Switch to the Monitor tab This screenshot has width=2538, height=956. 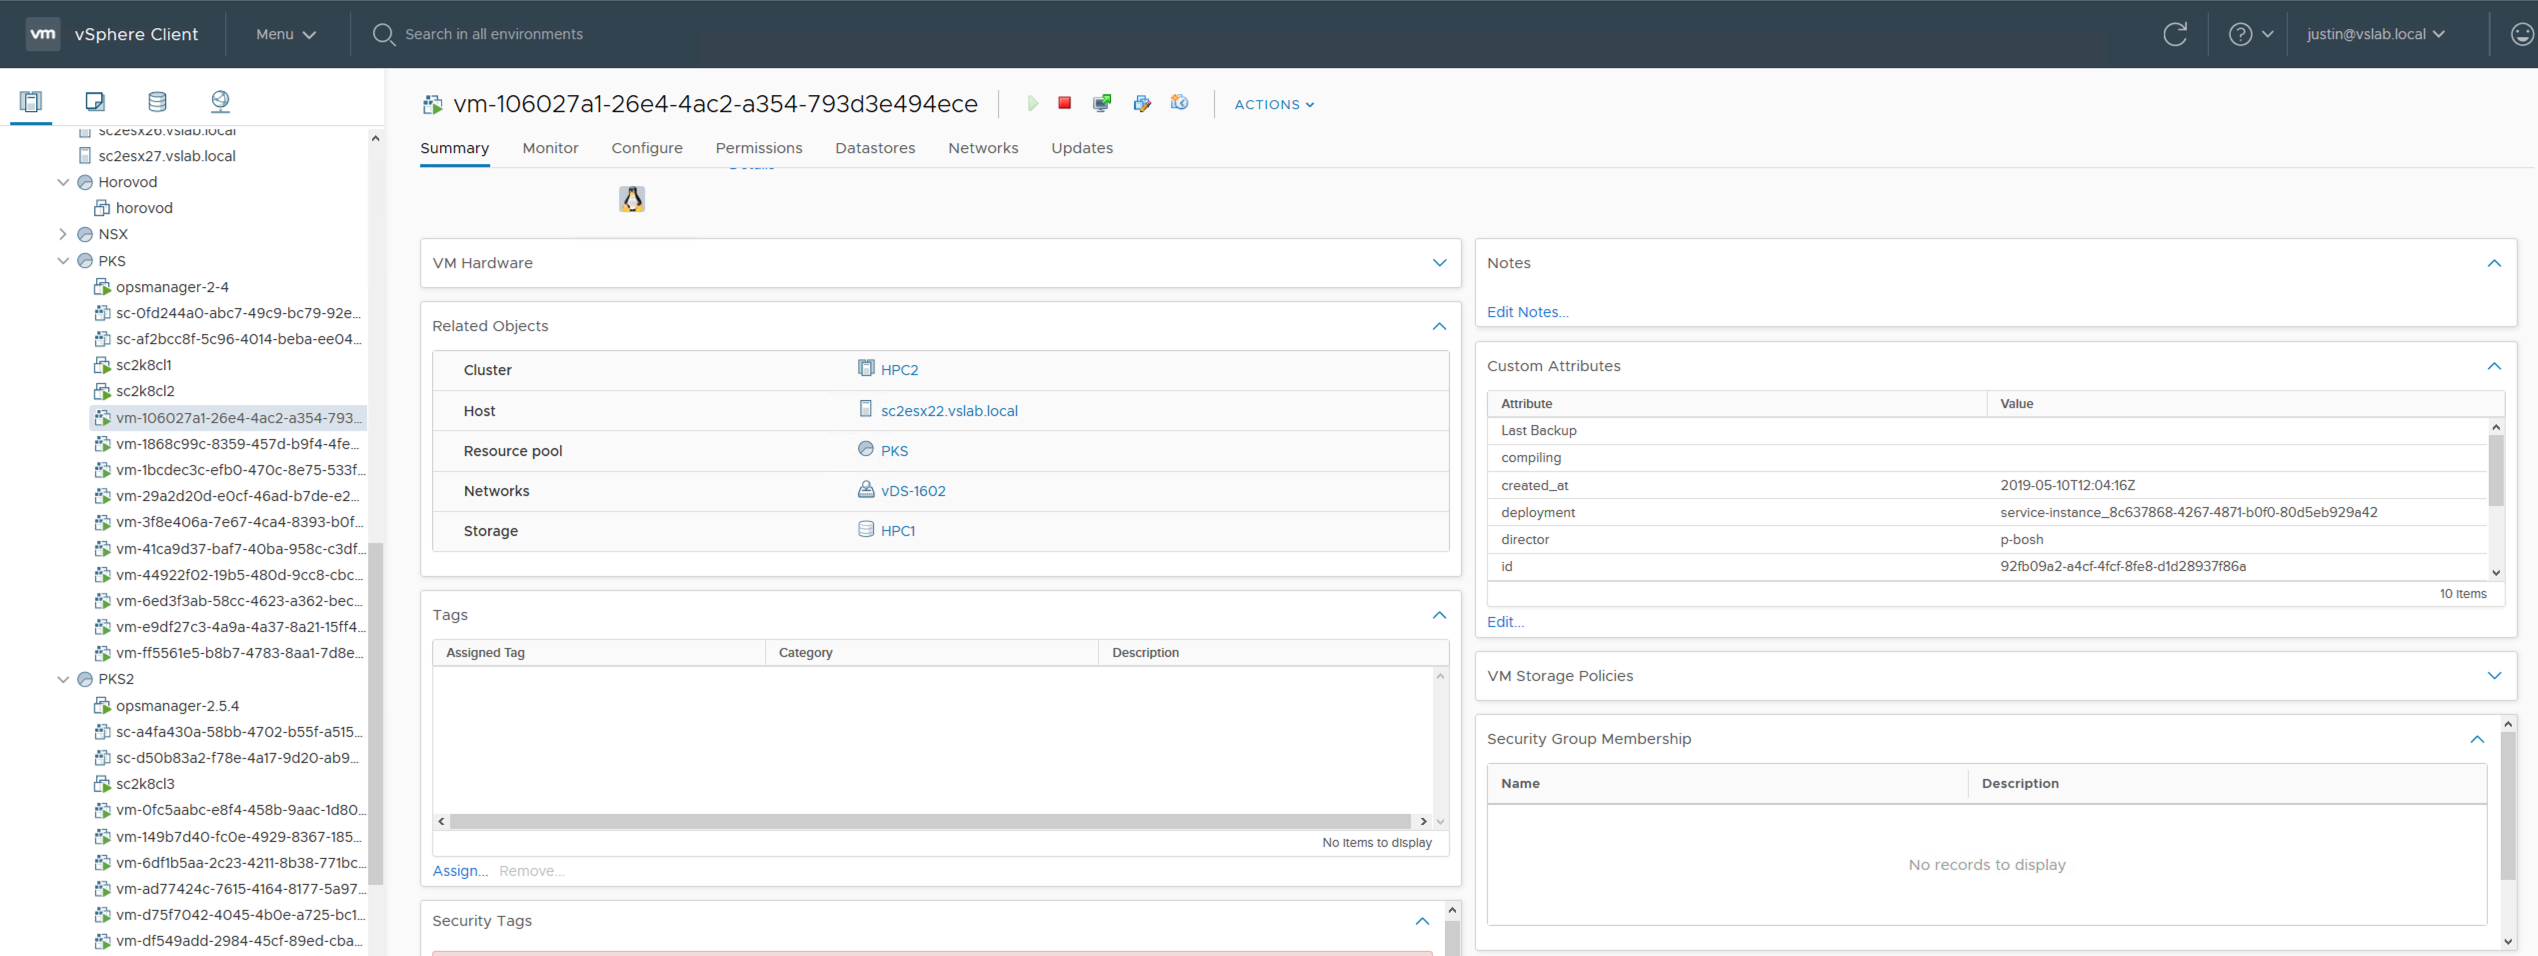(550, 148)
